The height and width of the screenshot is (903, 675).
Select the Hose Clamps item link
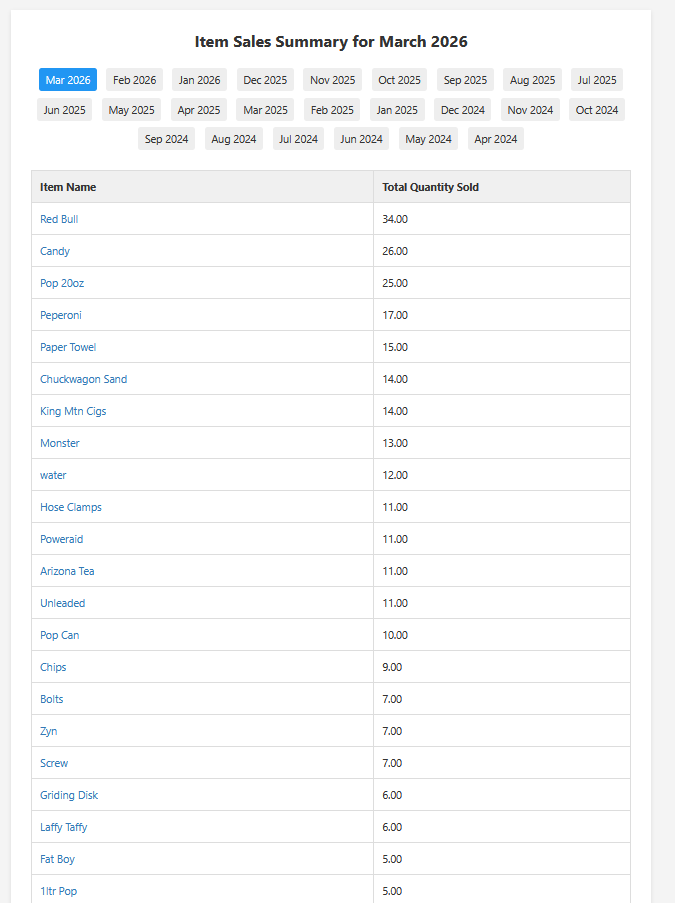[x=71, y=507]
